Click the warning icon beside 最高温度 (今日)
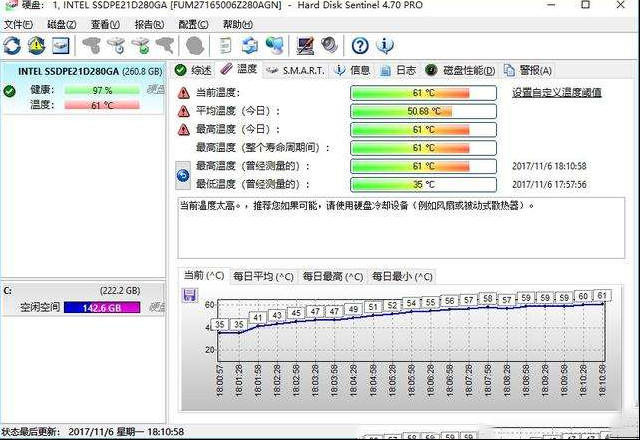 click(x=184, y=130)
